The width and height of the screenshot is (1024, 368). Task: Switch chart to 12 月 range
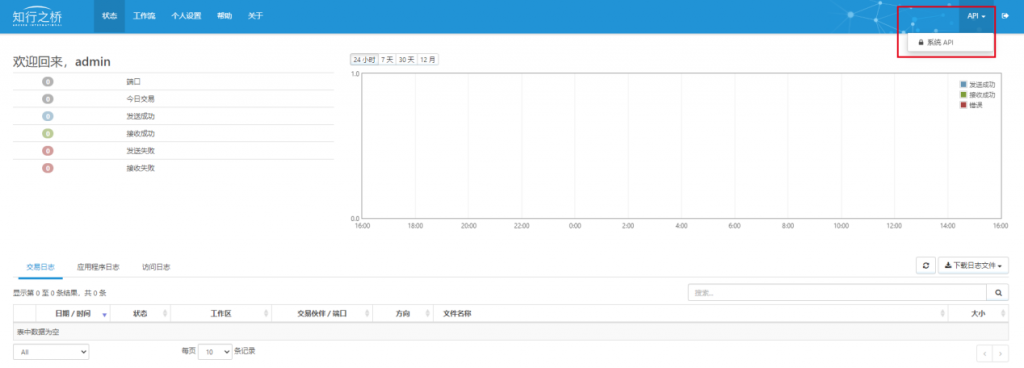click(x=428, y=59)
